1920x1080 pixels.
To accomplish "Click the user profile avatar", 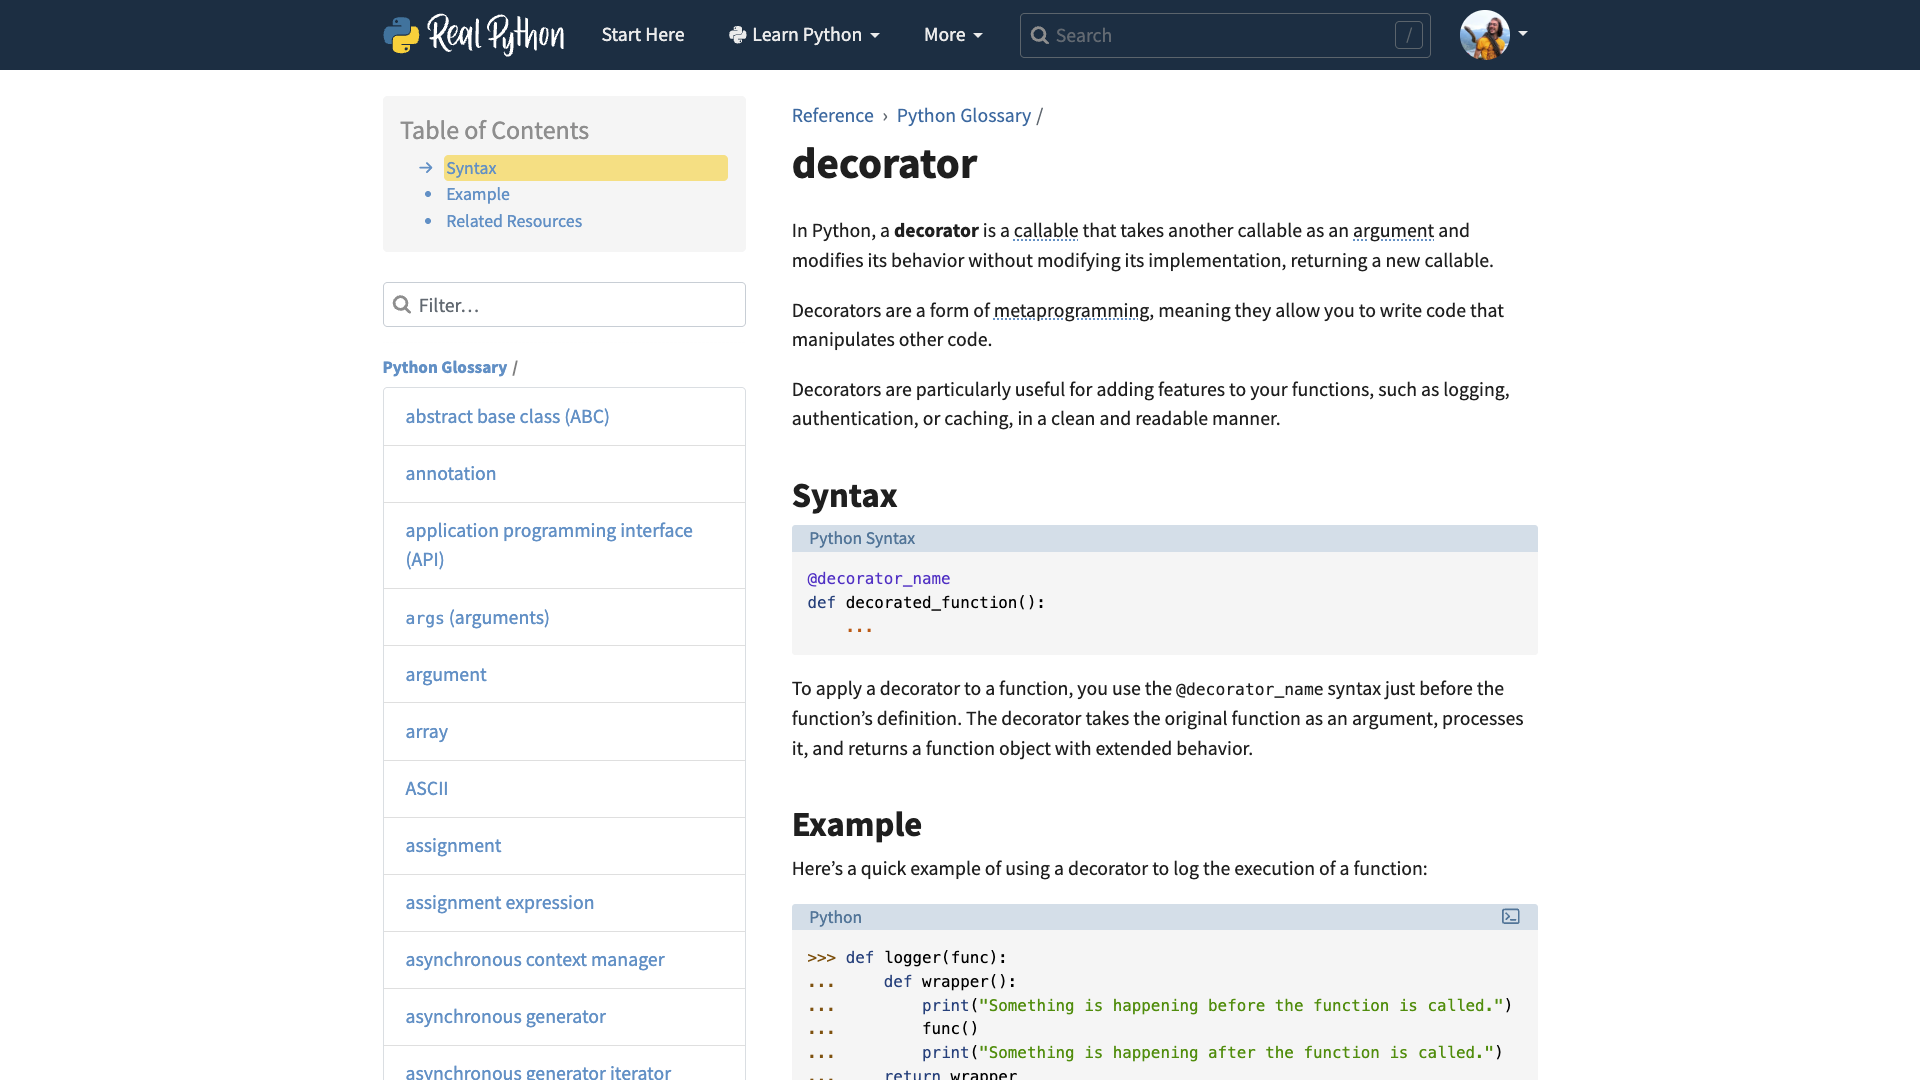I will [1484, 35].
